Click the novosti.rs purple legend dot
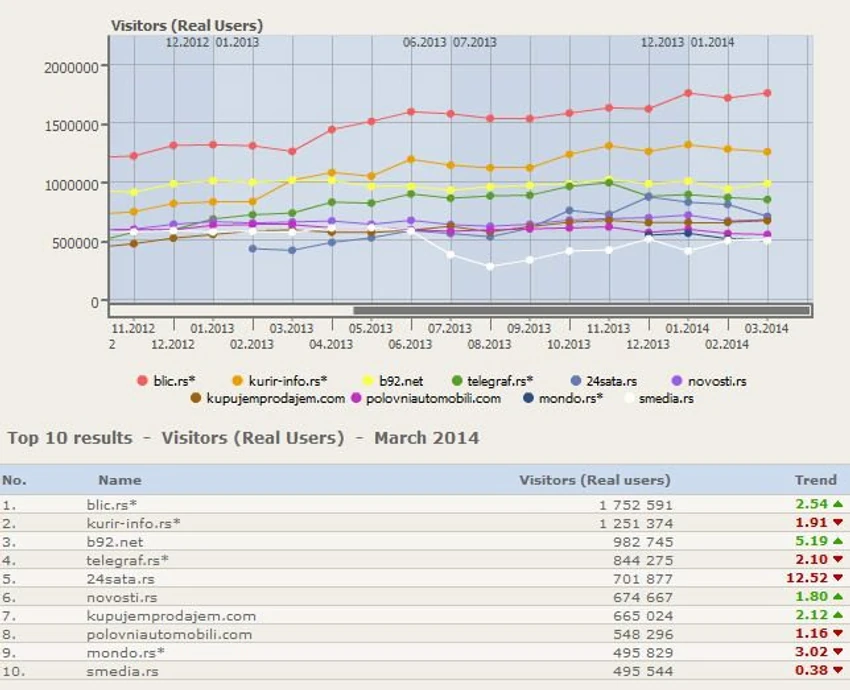The height and width of the screenshot is (690, 850). coord(677,381)
